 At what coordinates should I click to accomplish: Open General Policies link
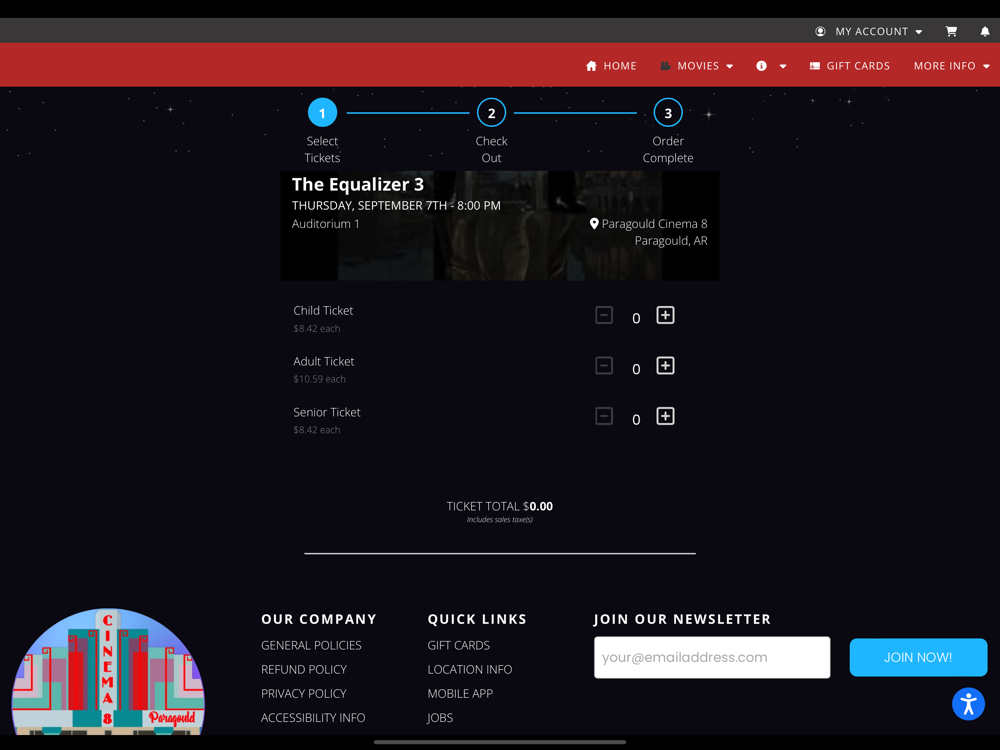coord(311,645)
